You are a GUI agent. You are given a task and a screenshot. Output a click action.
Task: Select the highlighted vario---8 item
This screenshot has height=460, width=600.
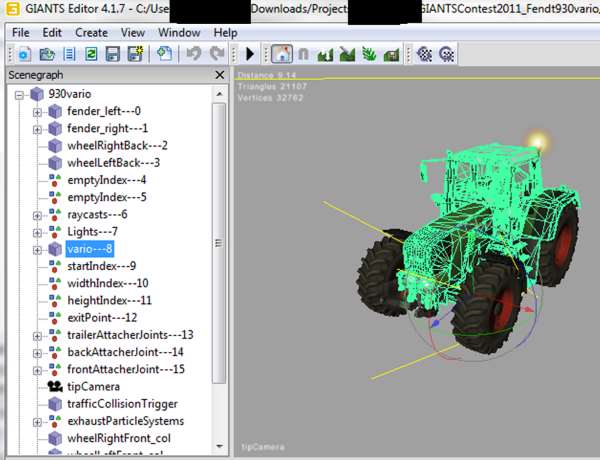point(90,249)
